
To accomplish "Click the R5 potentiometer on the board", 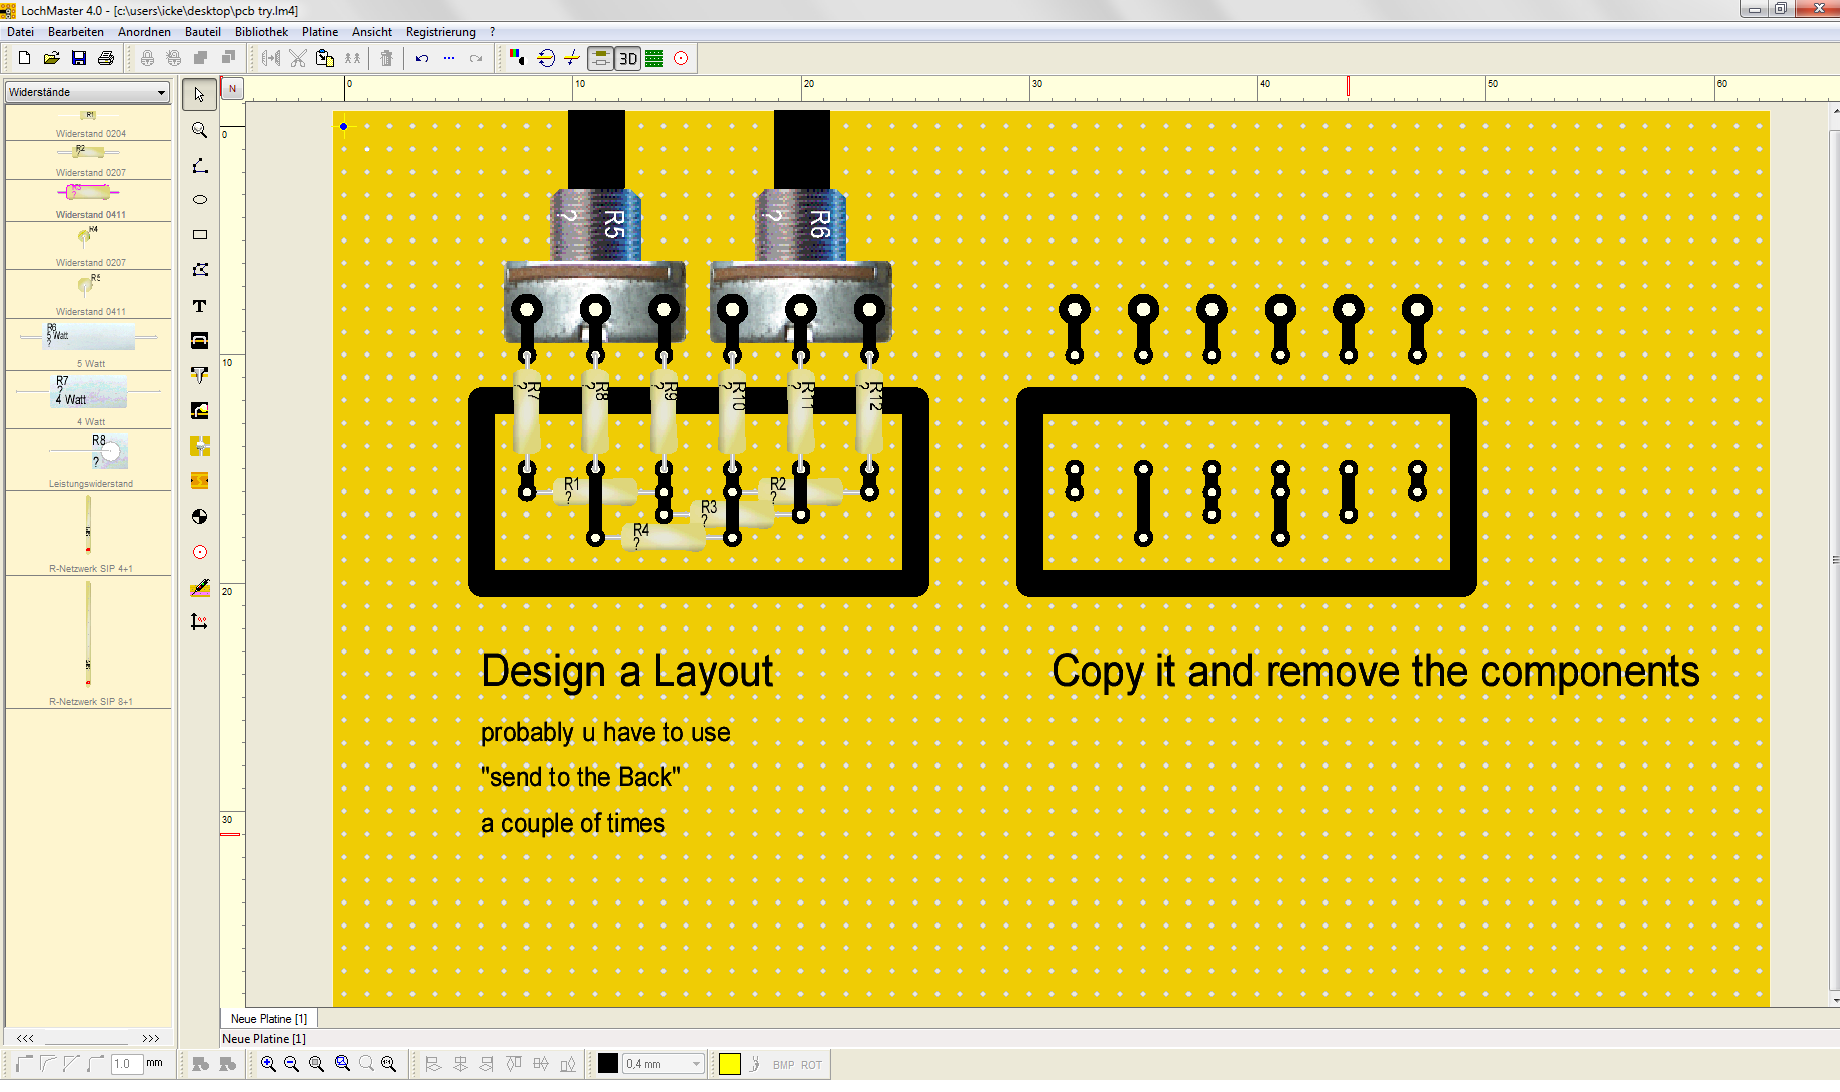I will tap(595, 228).
